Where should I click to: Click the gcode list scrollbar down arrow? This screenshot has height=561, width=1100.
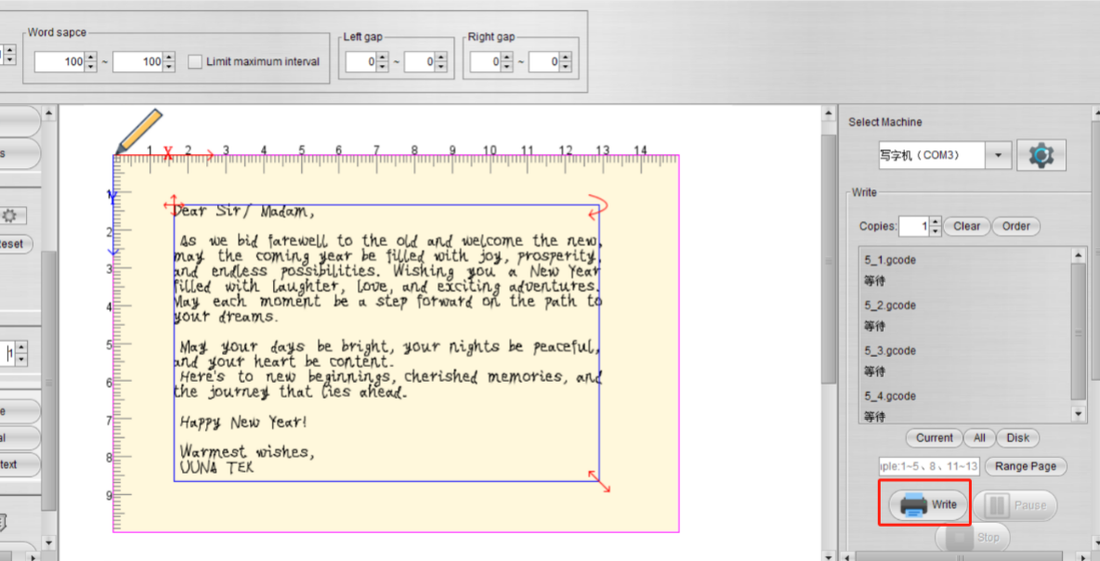click(1079, 415)
